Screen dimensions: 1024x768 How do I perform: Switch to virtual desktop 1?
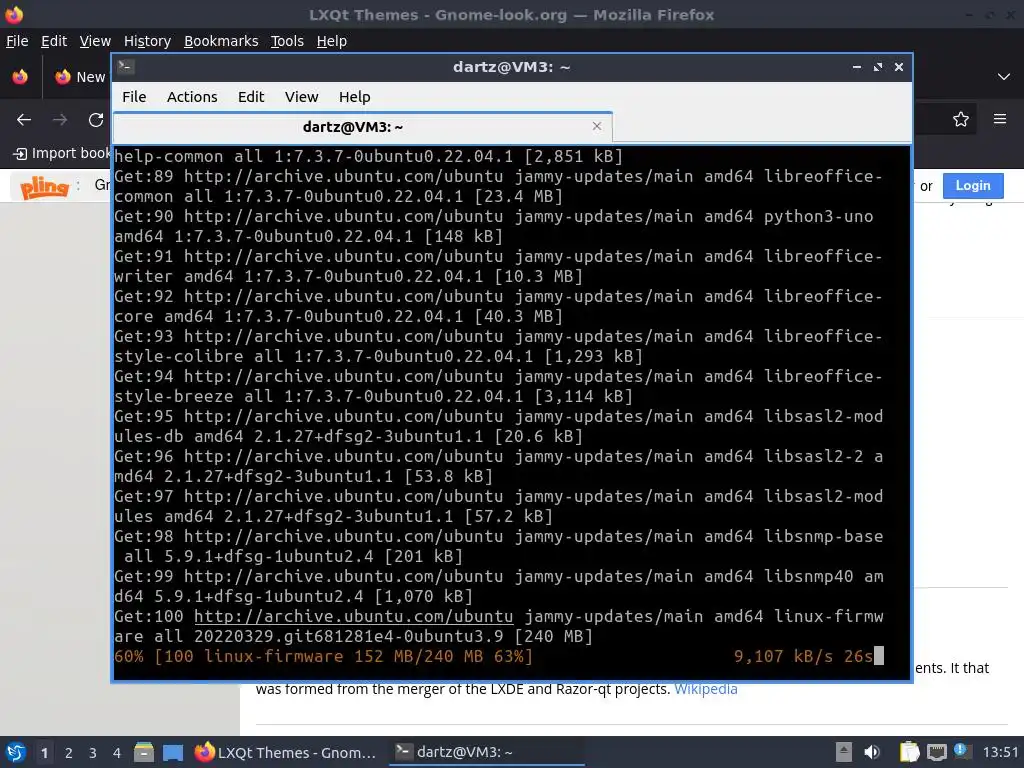44,753
